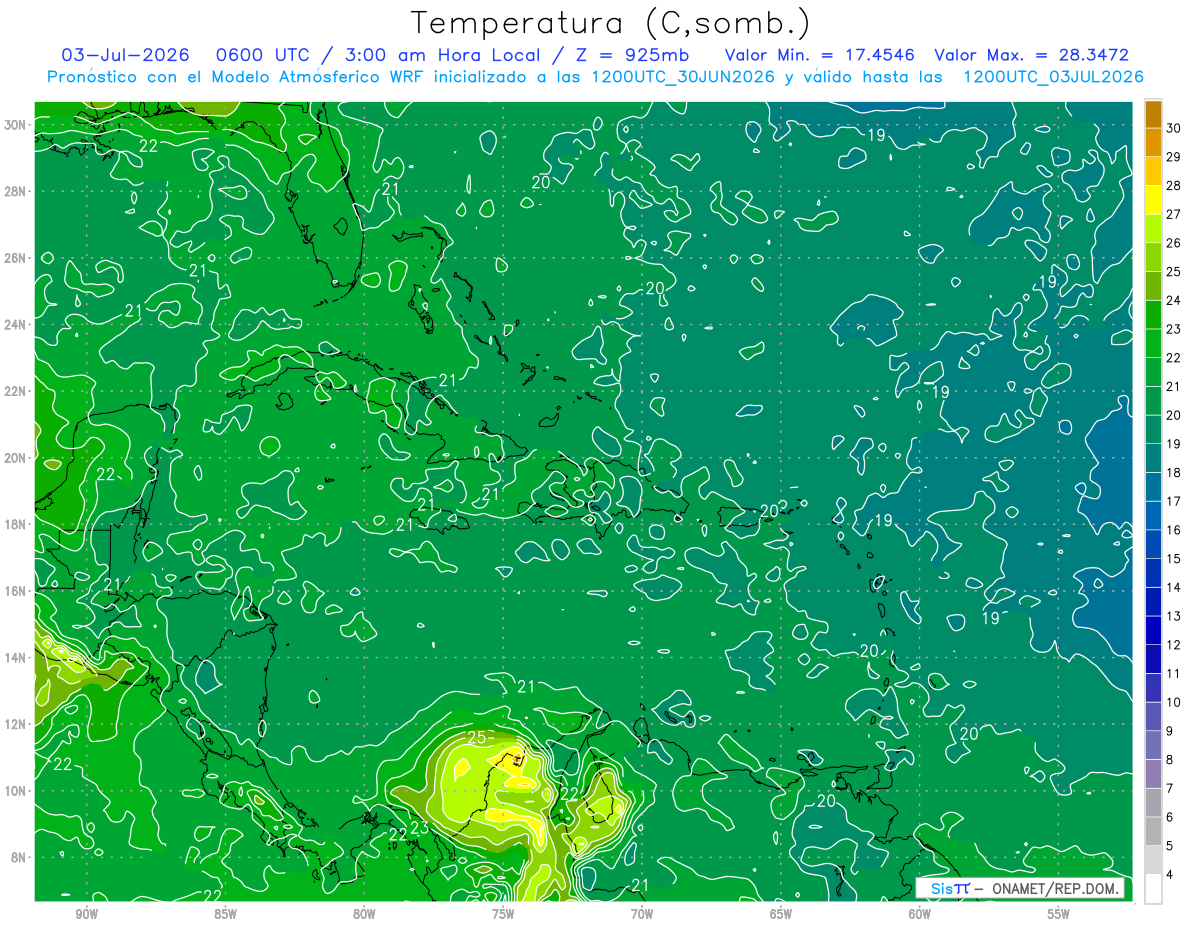Click the "5" value on the color legend
The height and width of the screenshot is (927, 1200).
(1171, 846)
